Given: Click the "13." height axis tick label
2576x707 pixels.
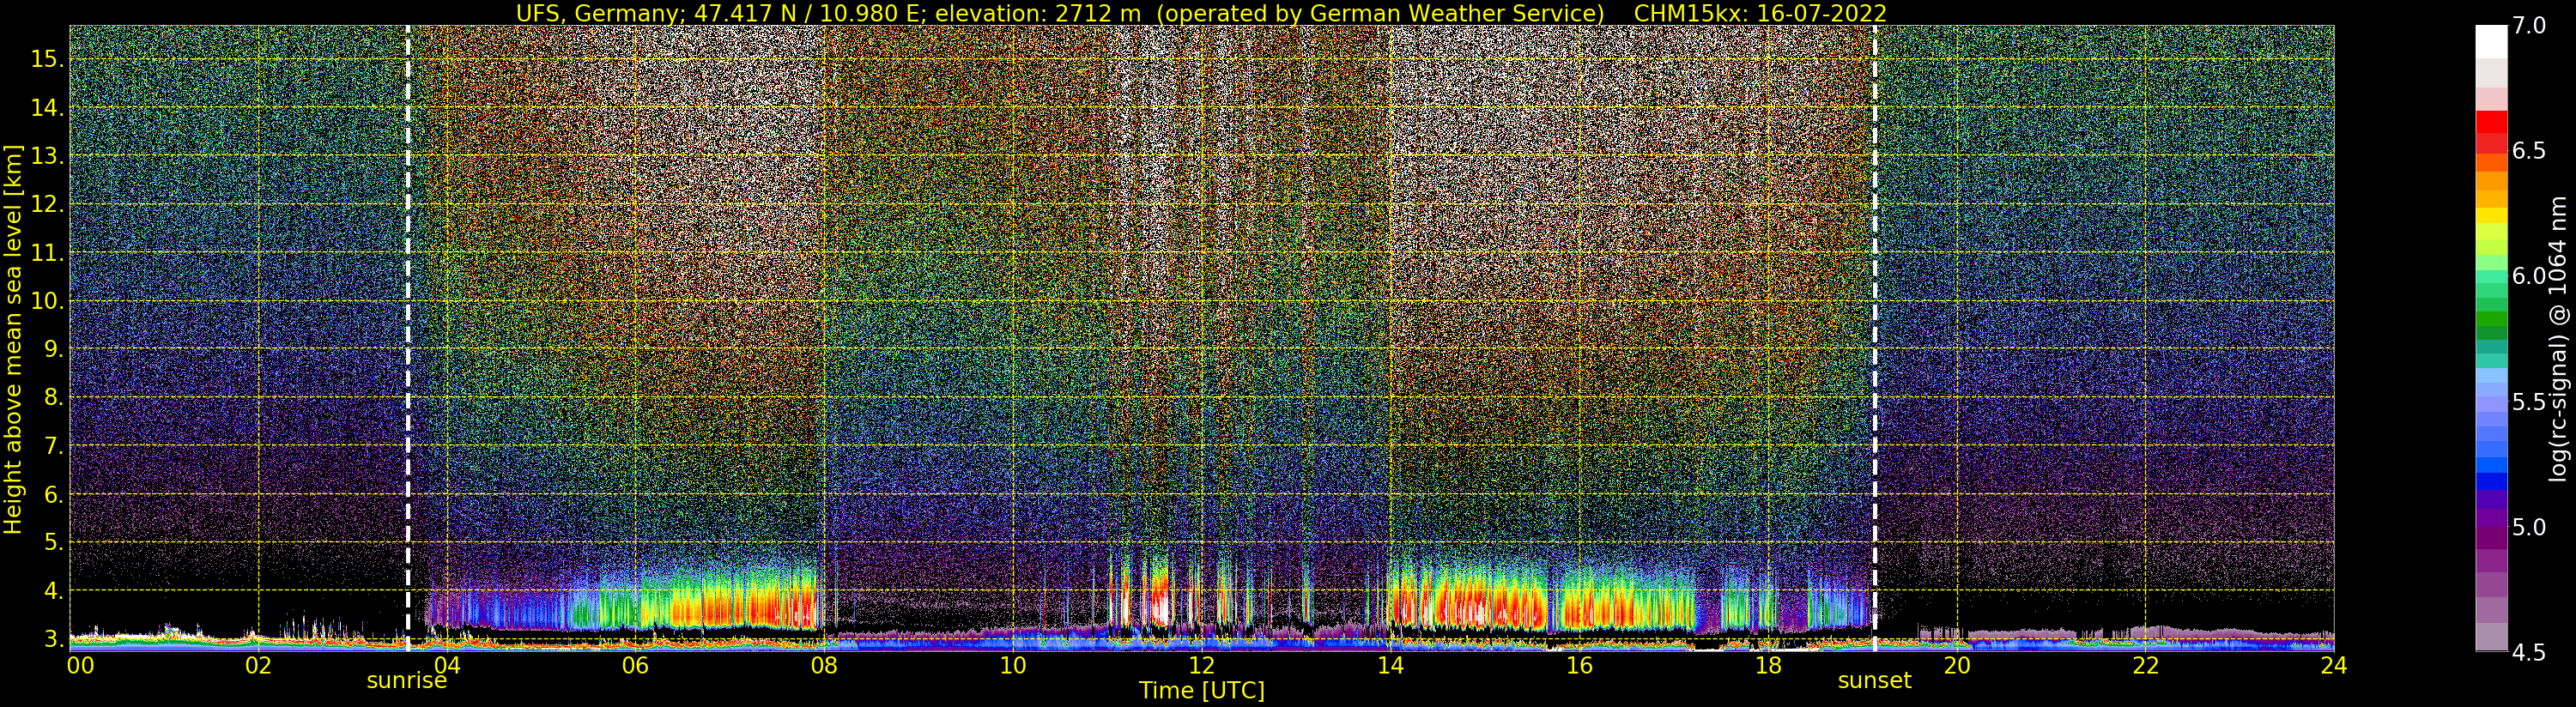Looking at the screenshot, I should pos(47,156).
